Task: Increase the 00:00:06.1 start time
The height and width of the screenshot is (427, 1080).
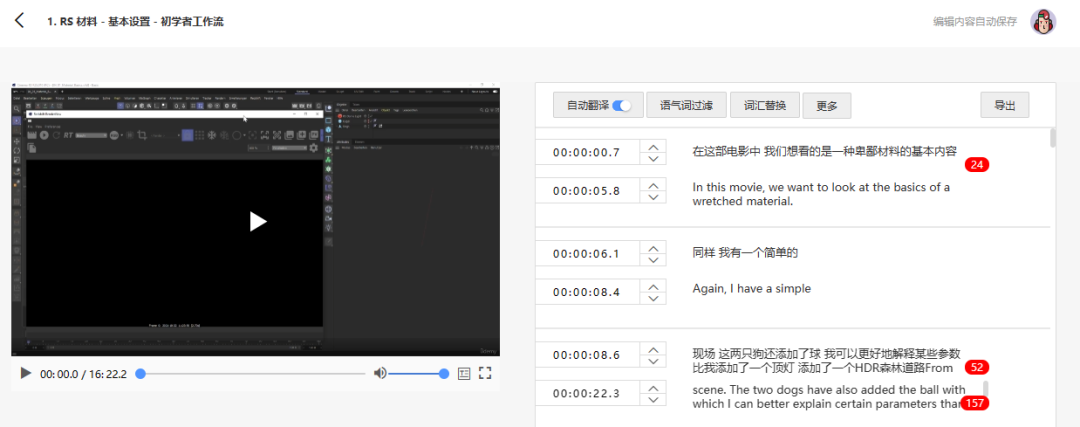Action: click(x=653, y=247)
